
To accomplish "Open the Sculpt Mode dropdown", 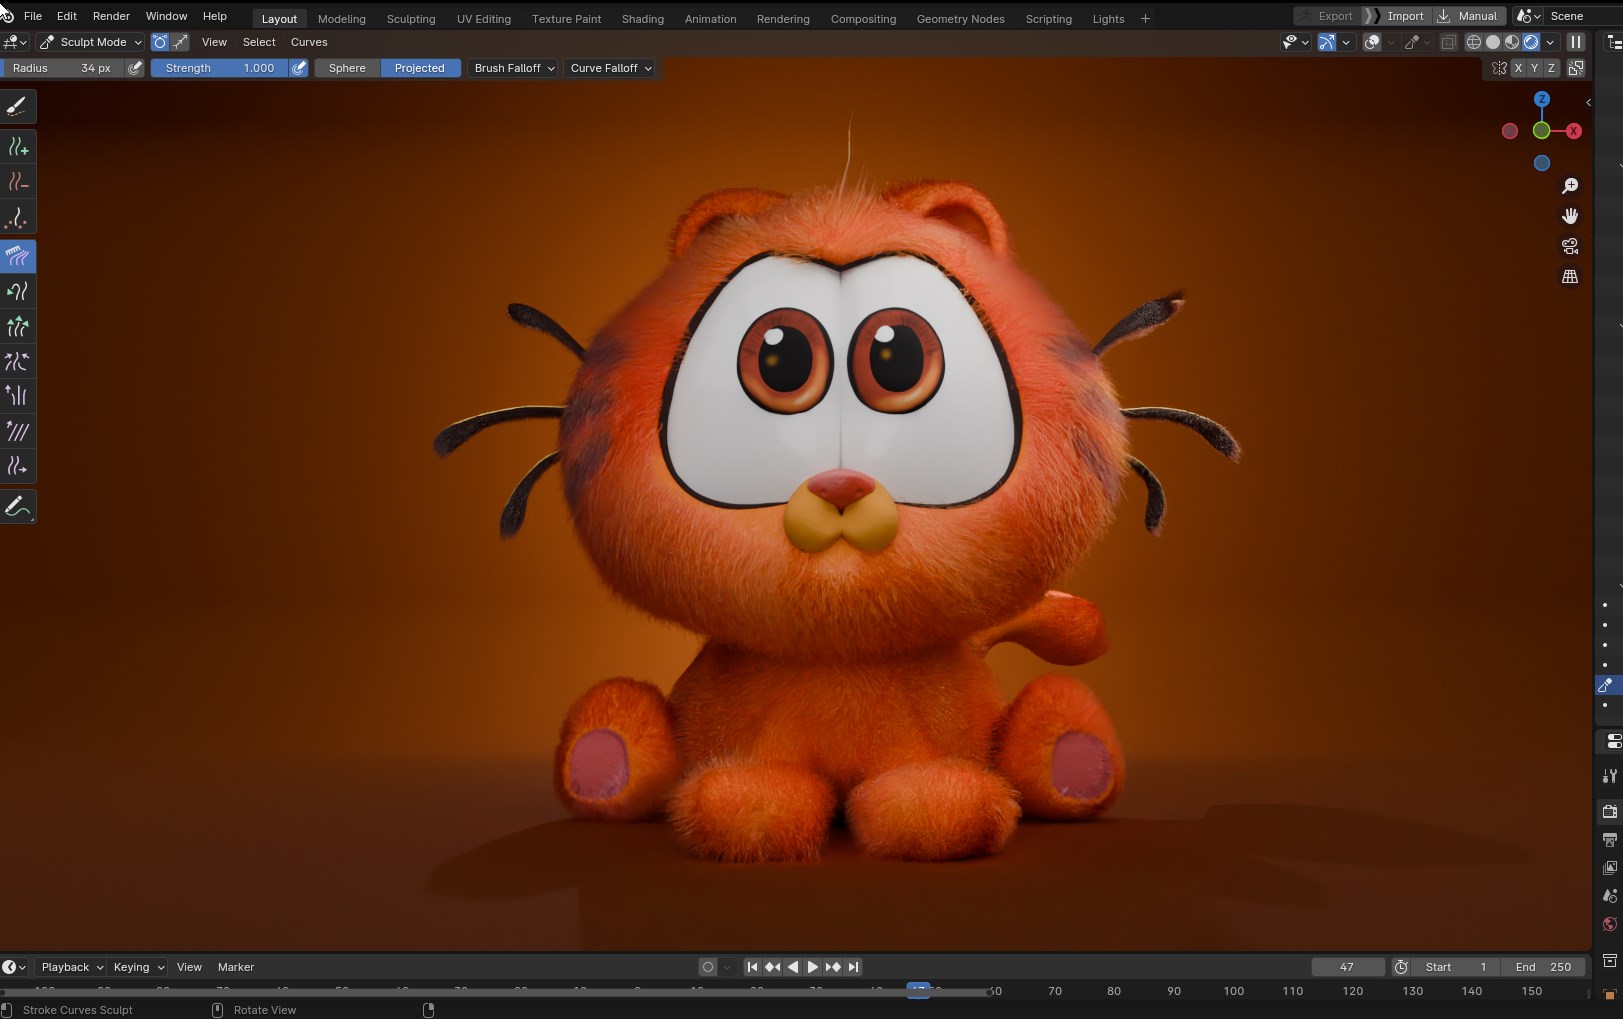I will click(91, 42).
